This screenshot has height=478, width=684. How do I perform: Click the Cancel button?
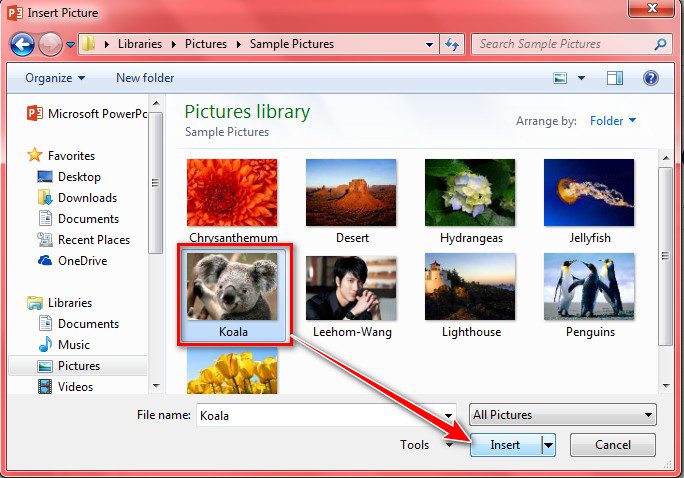click(613, 445)
